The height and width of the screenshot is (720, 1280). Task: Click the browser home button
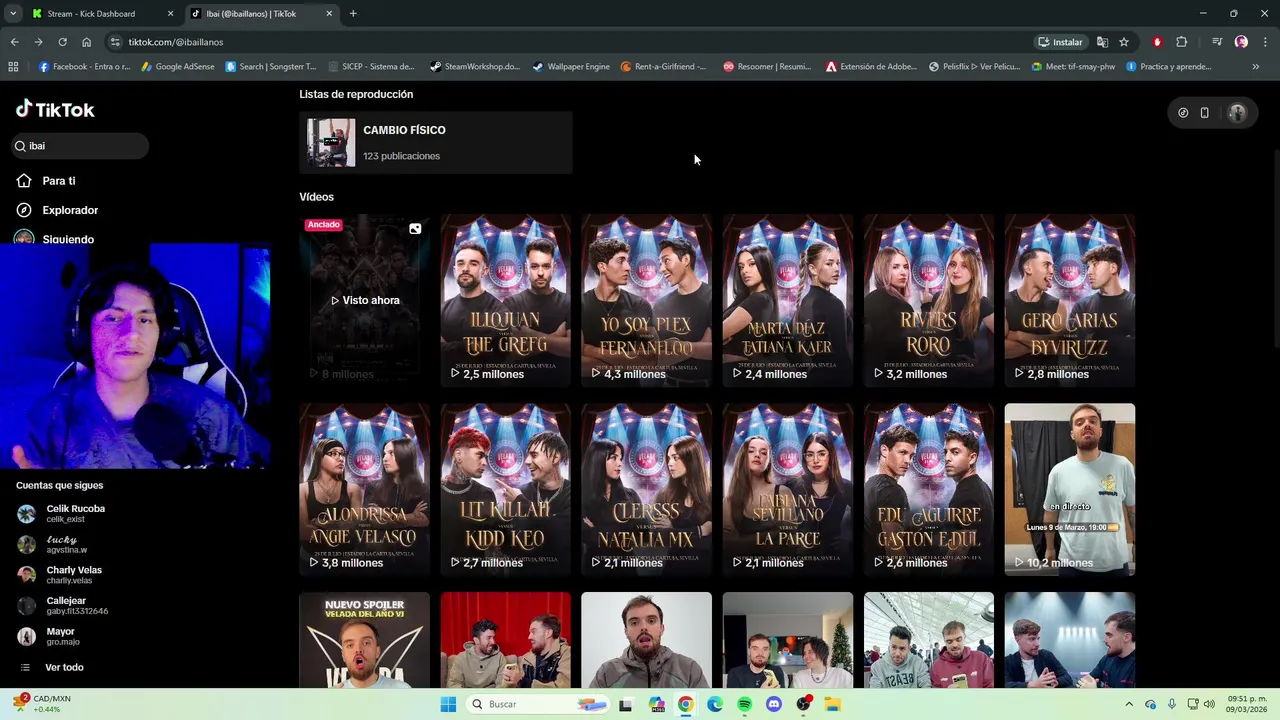pyautogui.click(x=86, y=42)
